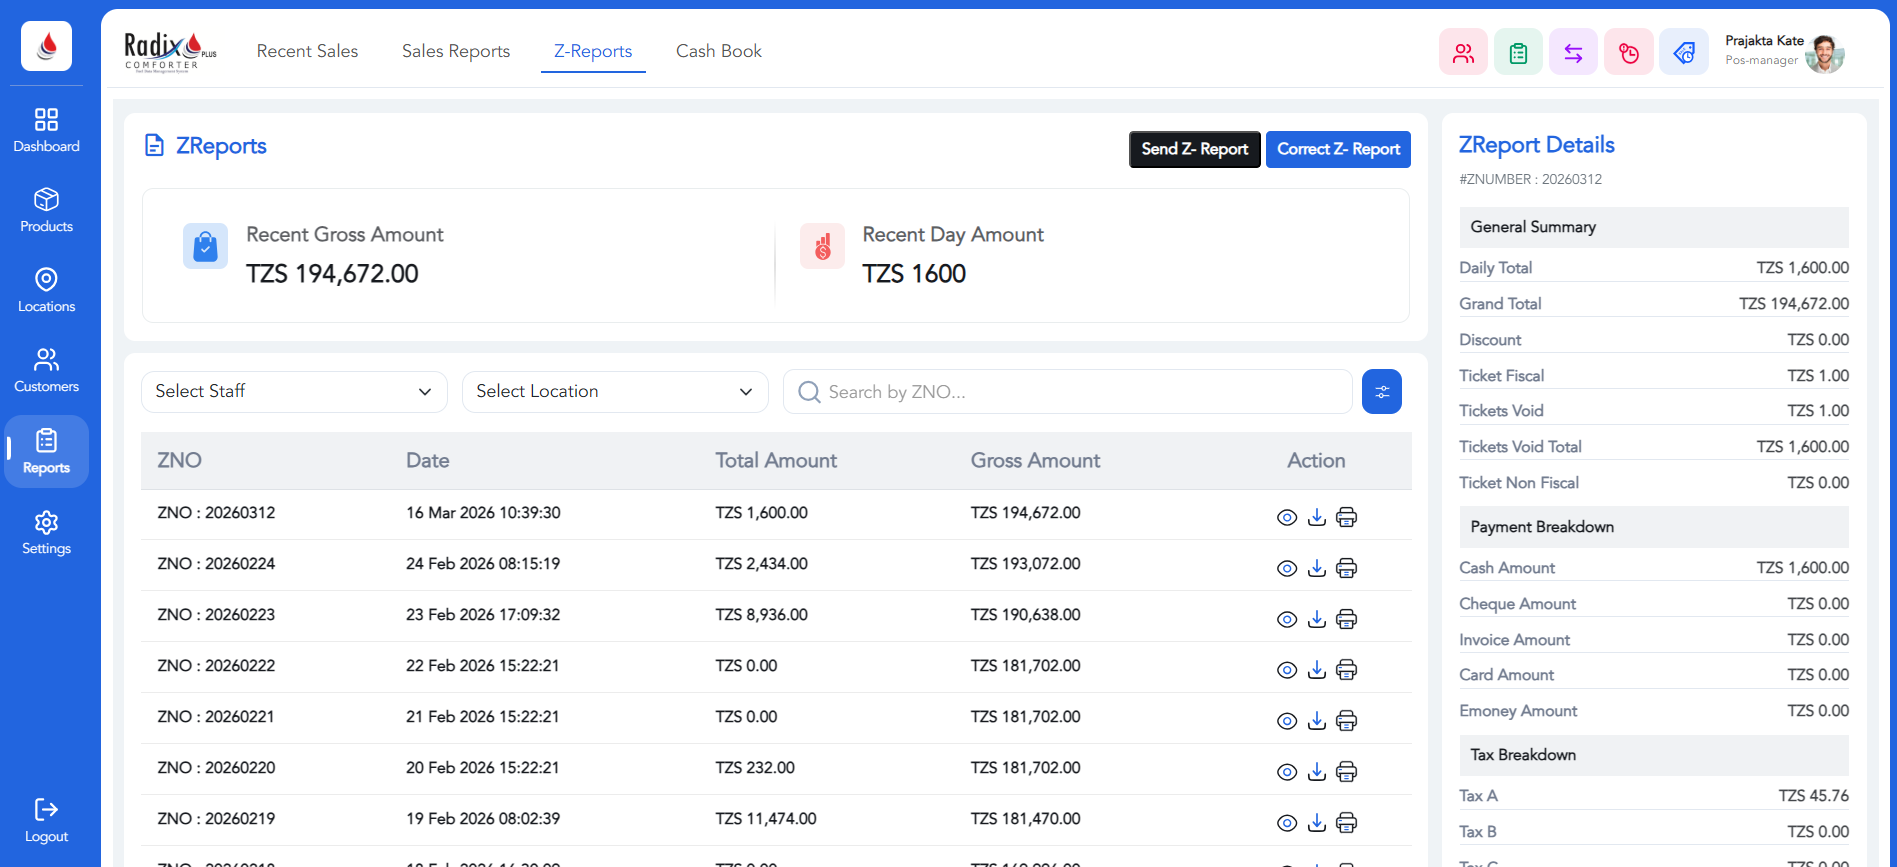
Task: Click the pink customers icon in header
Action: tap(1463, 53)
